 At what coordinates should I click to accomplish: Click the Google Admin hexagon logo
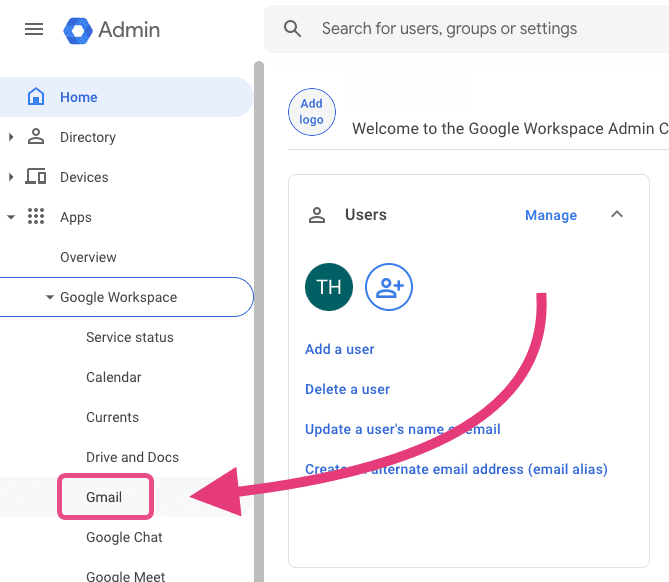pyautogui.click(x=78, y=30)
